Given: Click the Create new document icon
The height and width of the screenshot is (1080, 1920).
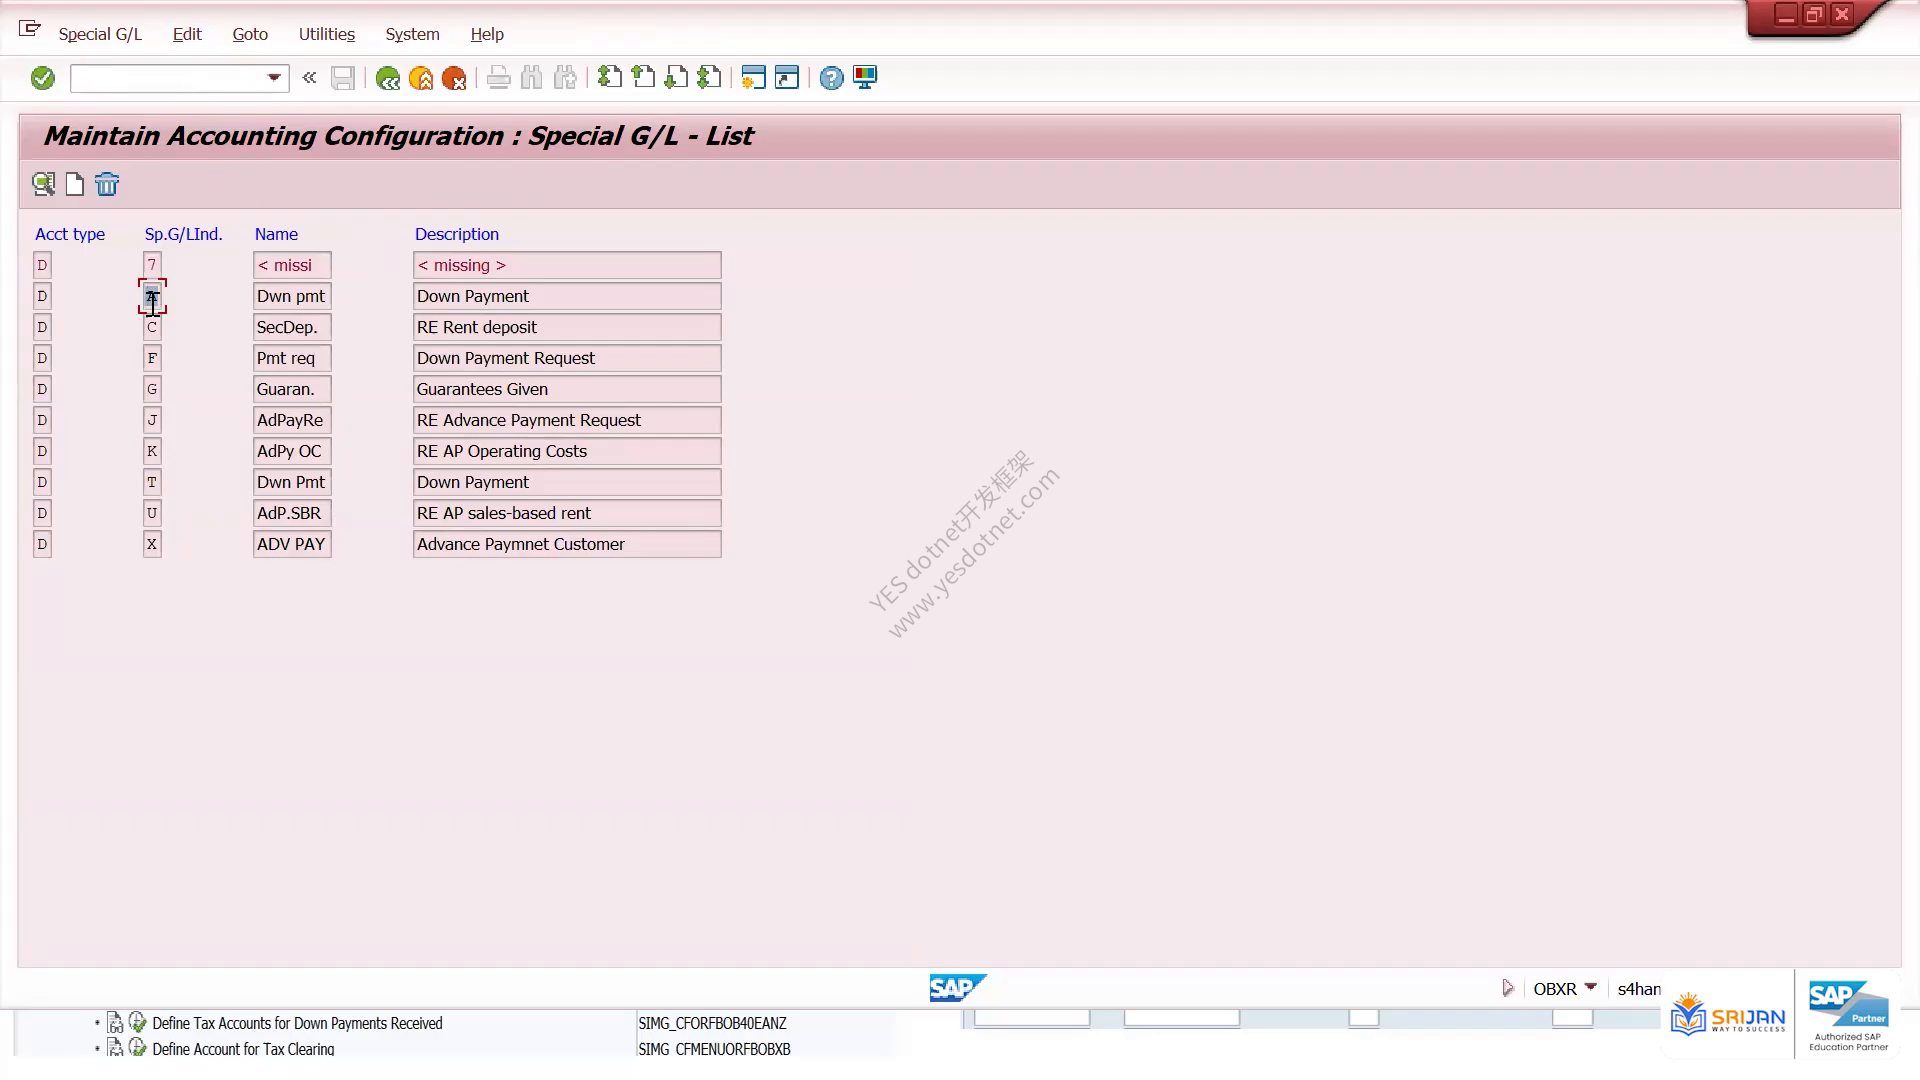Looking at the screenshot, I should pos(75,184).
